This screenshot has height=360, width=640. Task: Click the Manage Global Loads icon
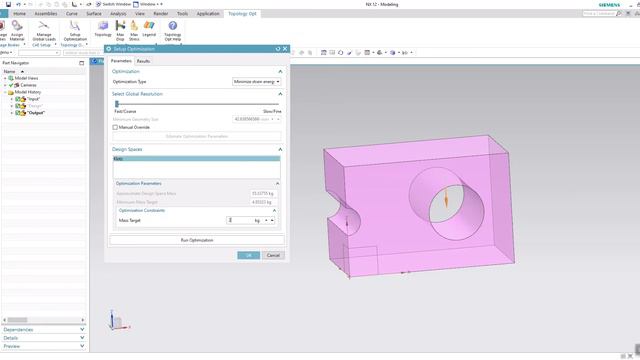[x=44, y=31]
